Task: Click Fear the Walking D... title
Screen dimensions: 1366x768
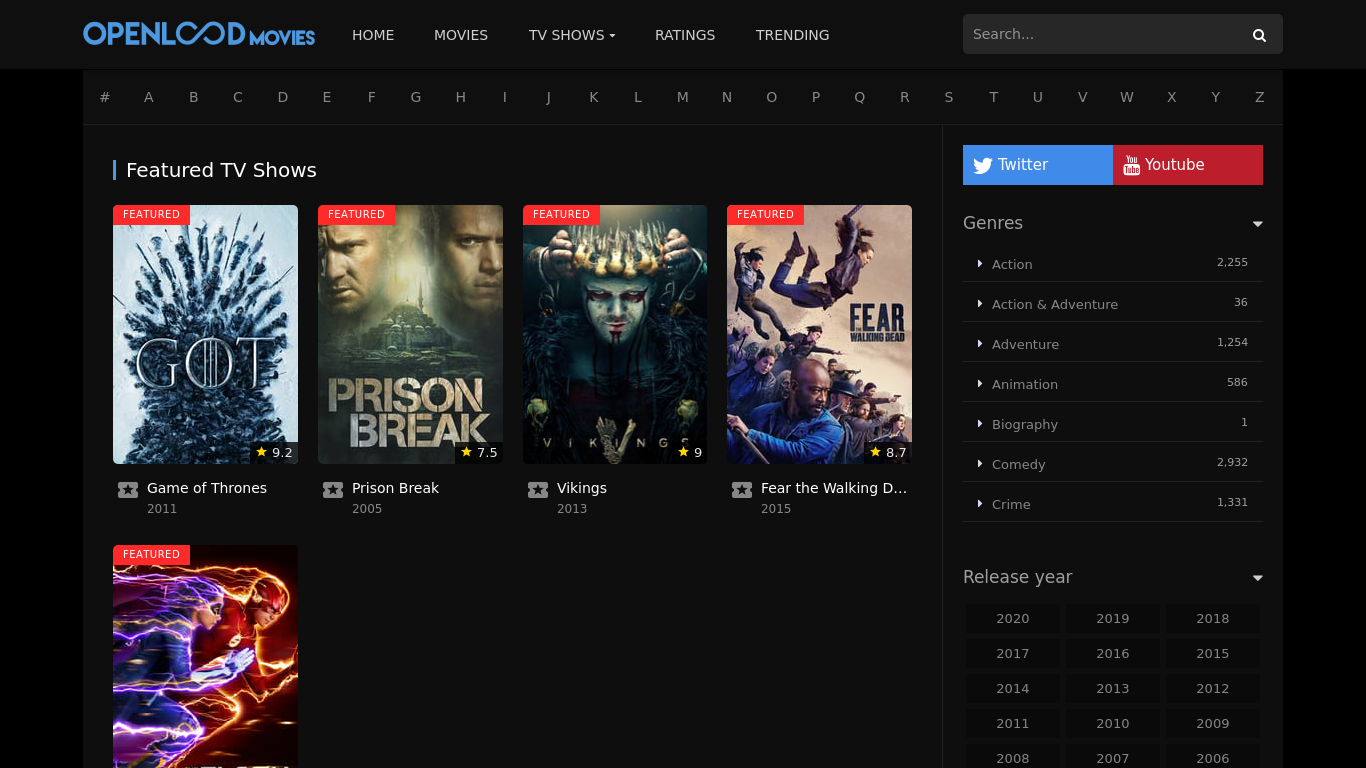Action: coord(834,488)
